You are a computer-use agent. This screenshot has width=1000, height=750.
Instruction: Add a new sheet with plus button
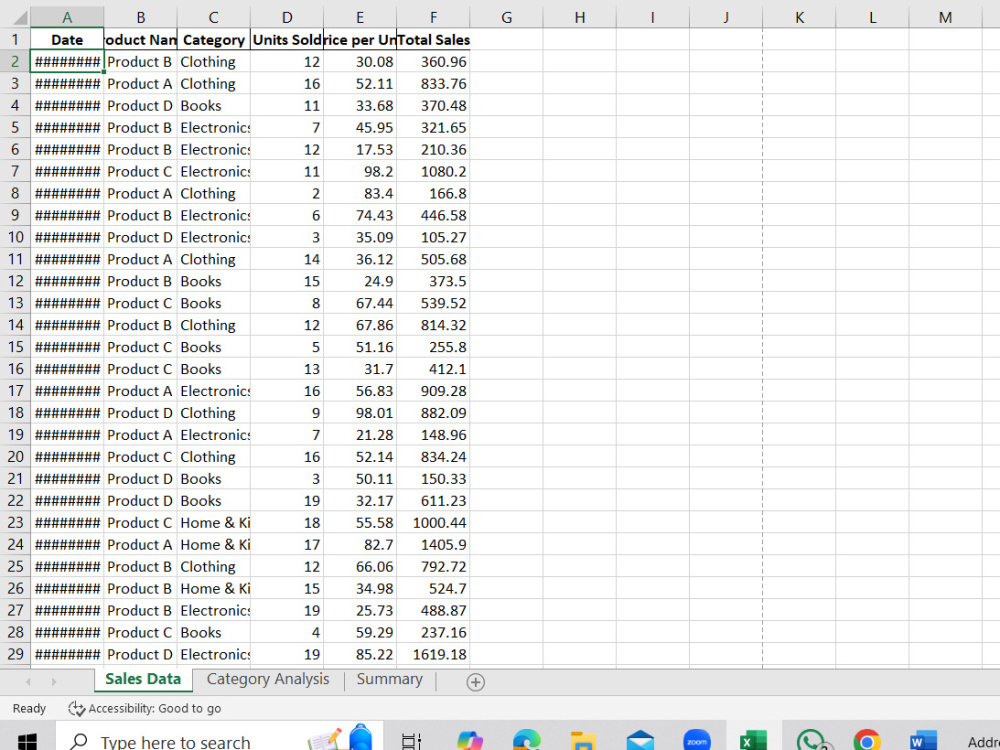click(475, 682)
